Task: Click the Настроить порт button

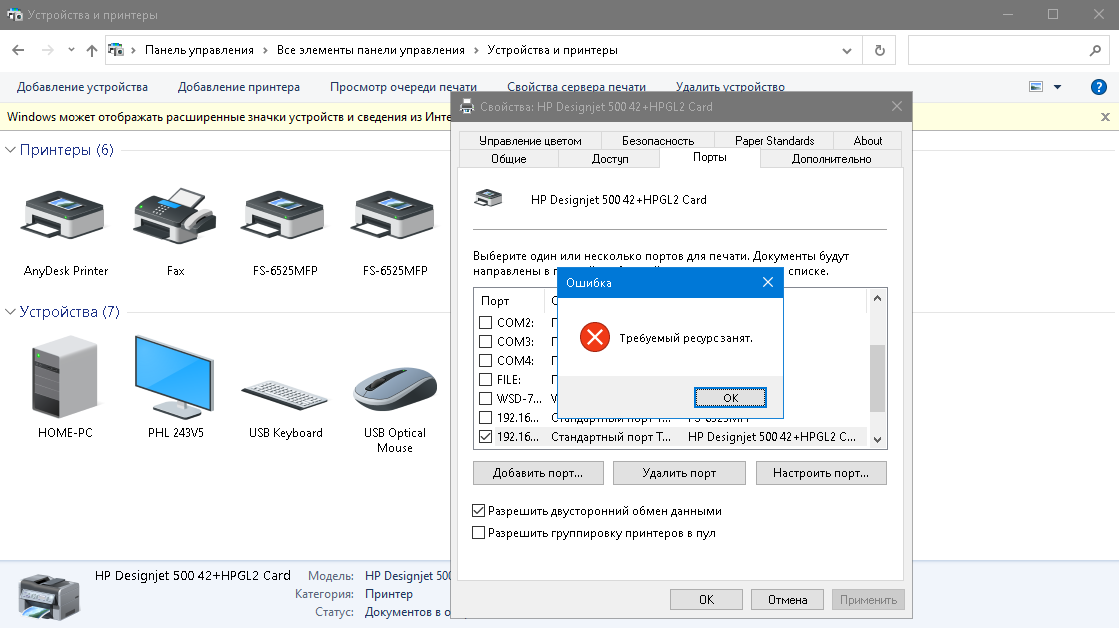Action: [x=821, y=472]
